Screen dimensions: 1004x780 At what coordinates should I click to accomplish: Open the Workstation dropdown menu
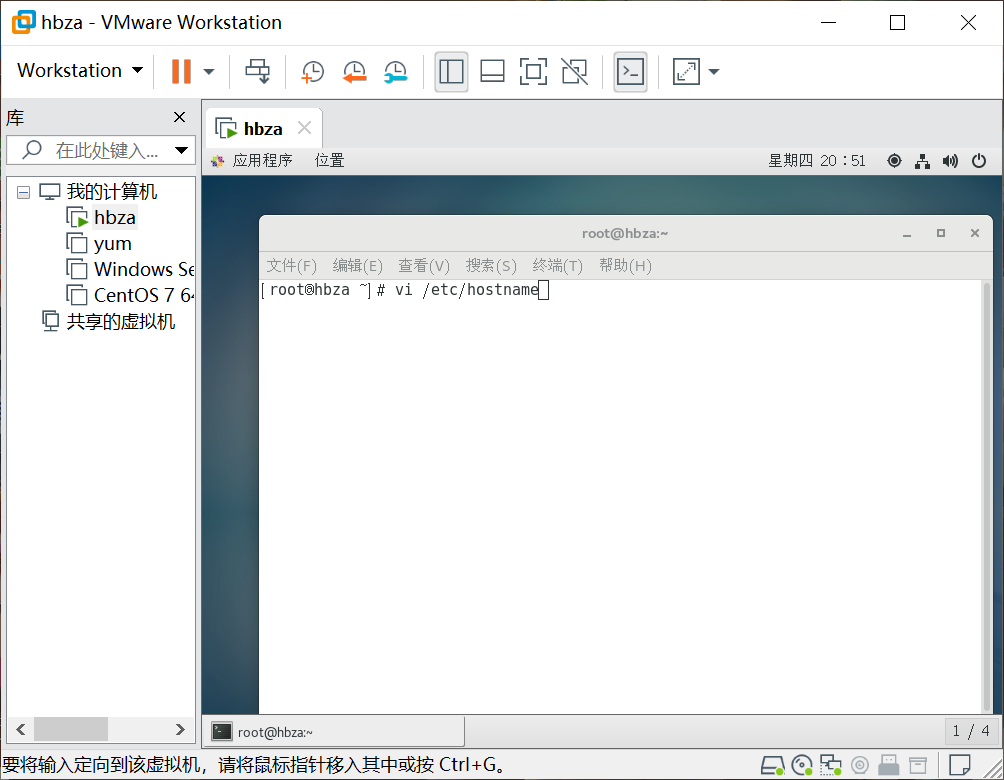(x=80, y=71)
